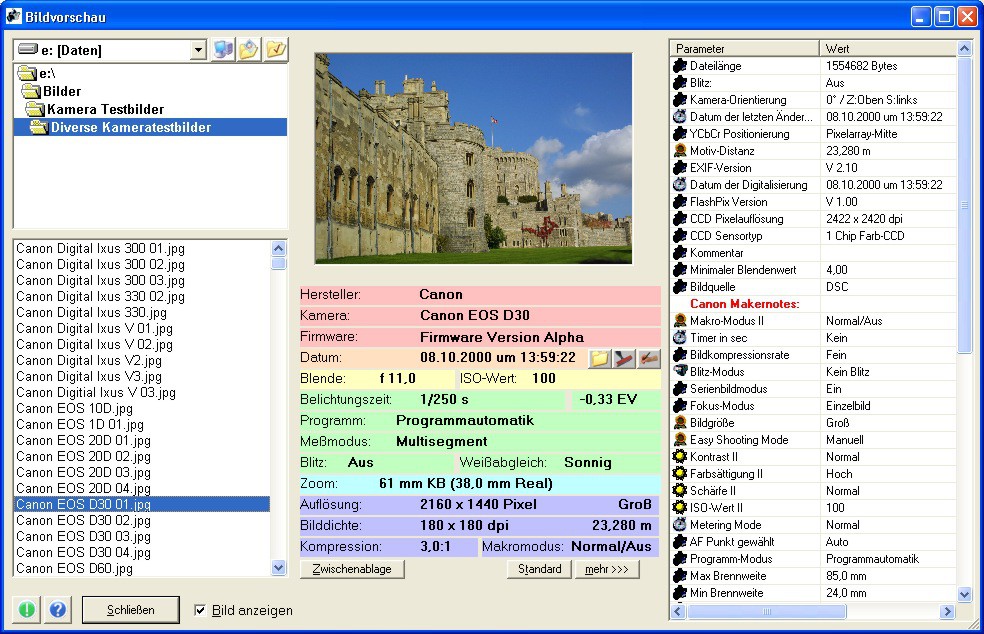The image size is (984, 634).
Task: Click the castle preview image
Action: coord(473,158)
